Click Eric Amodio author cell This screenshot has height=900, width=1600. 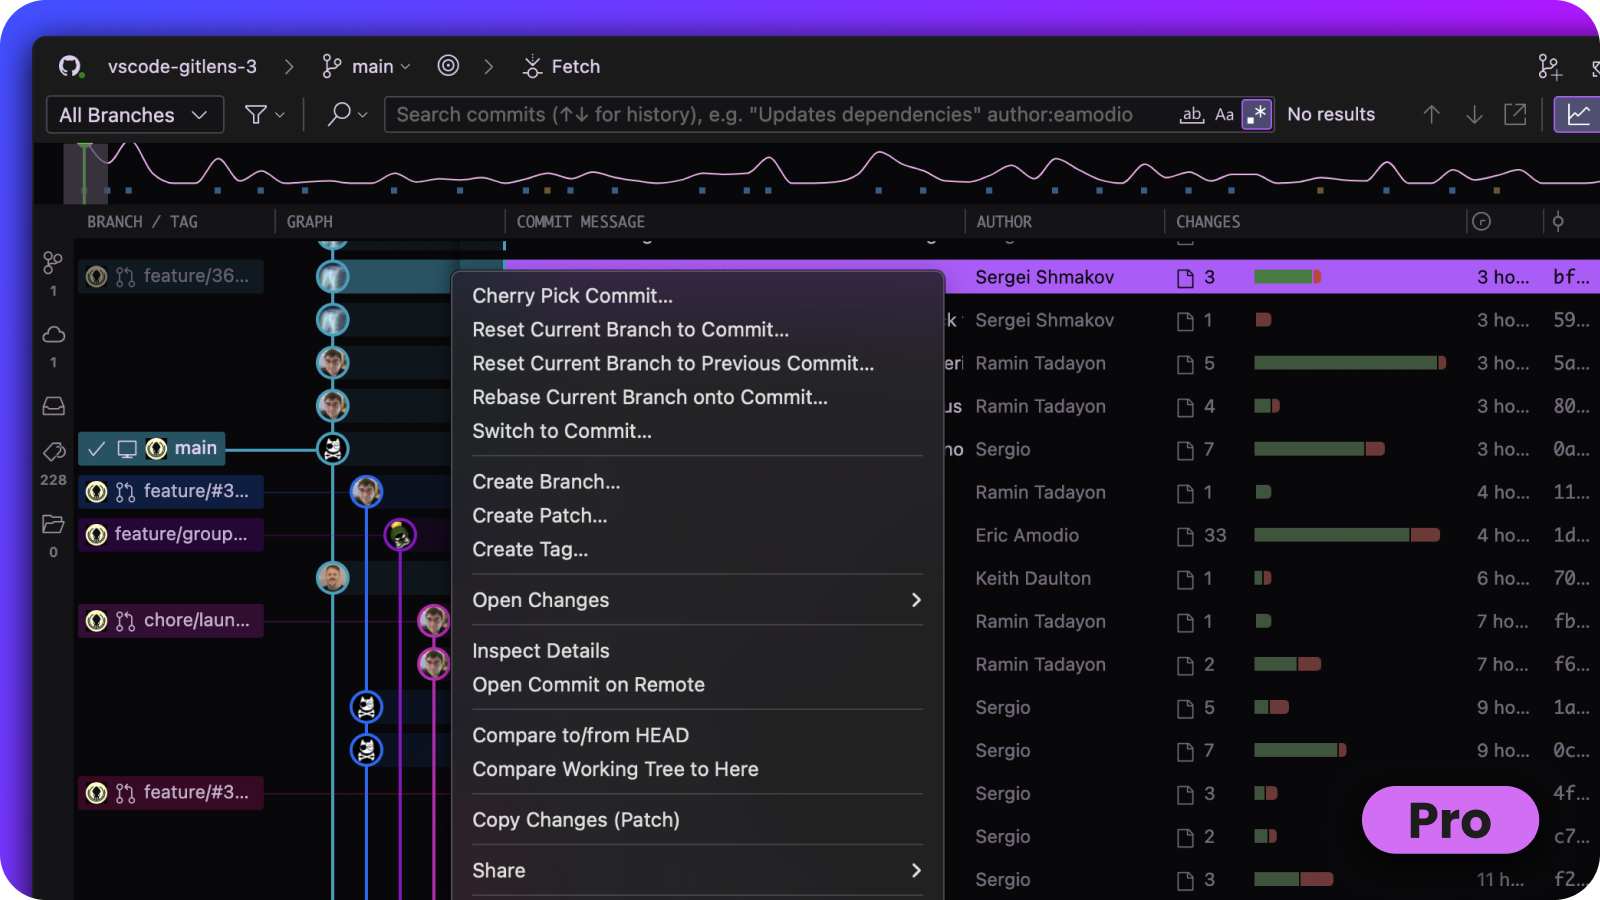(x=1027, y=535)
